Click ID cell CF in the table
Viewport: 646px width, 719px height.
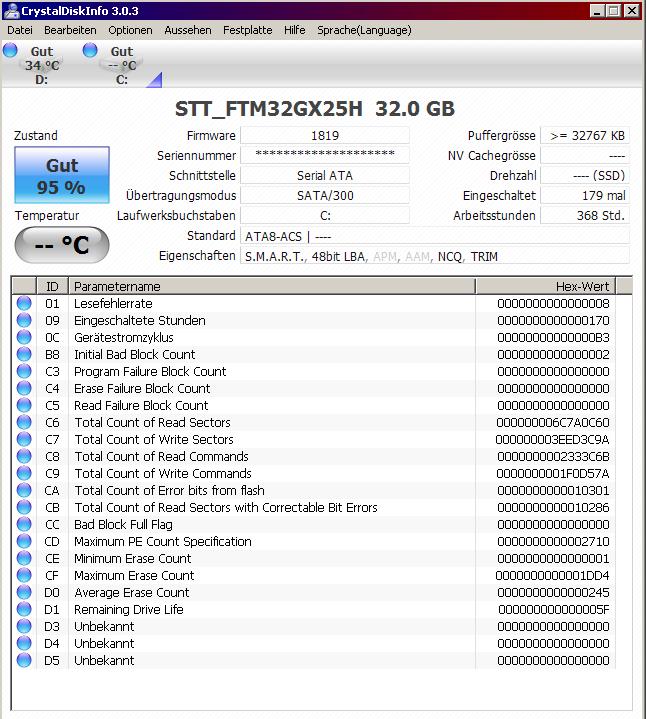coord(52,575)
